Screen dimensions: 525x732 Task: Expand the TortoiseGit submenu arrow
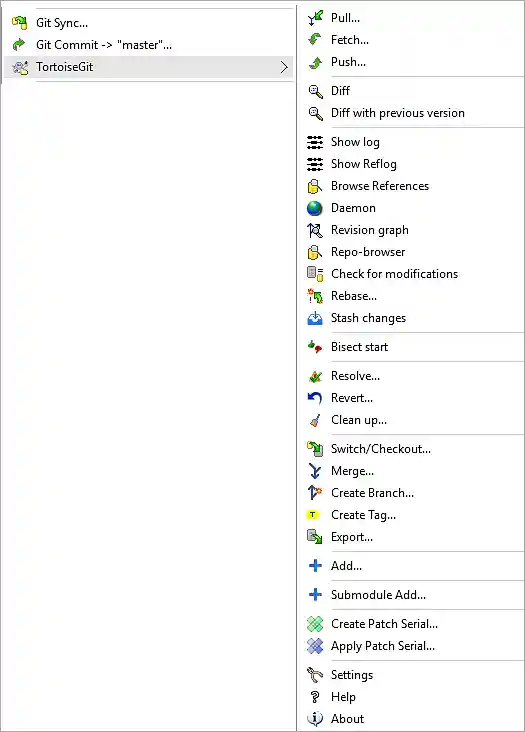[x=284, y=67]
